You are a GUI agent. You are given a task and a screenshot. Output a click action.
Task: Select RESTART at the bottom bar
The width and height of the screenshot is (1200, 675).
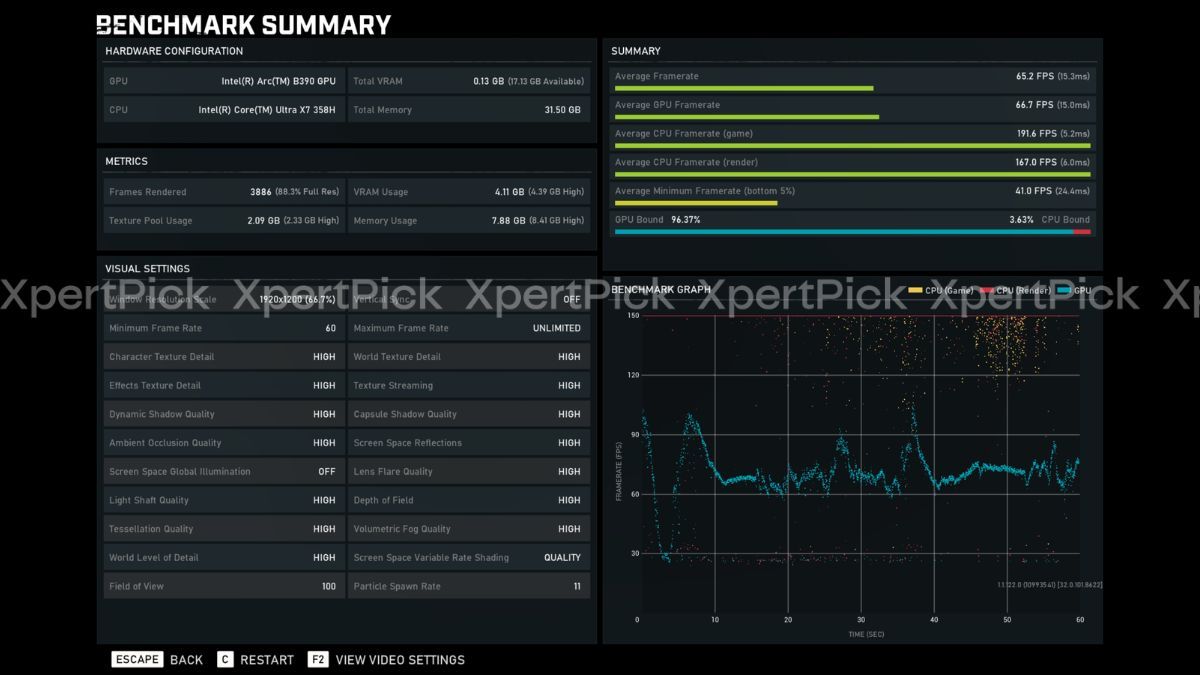267,660
